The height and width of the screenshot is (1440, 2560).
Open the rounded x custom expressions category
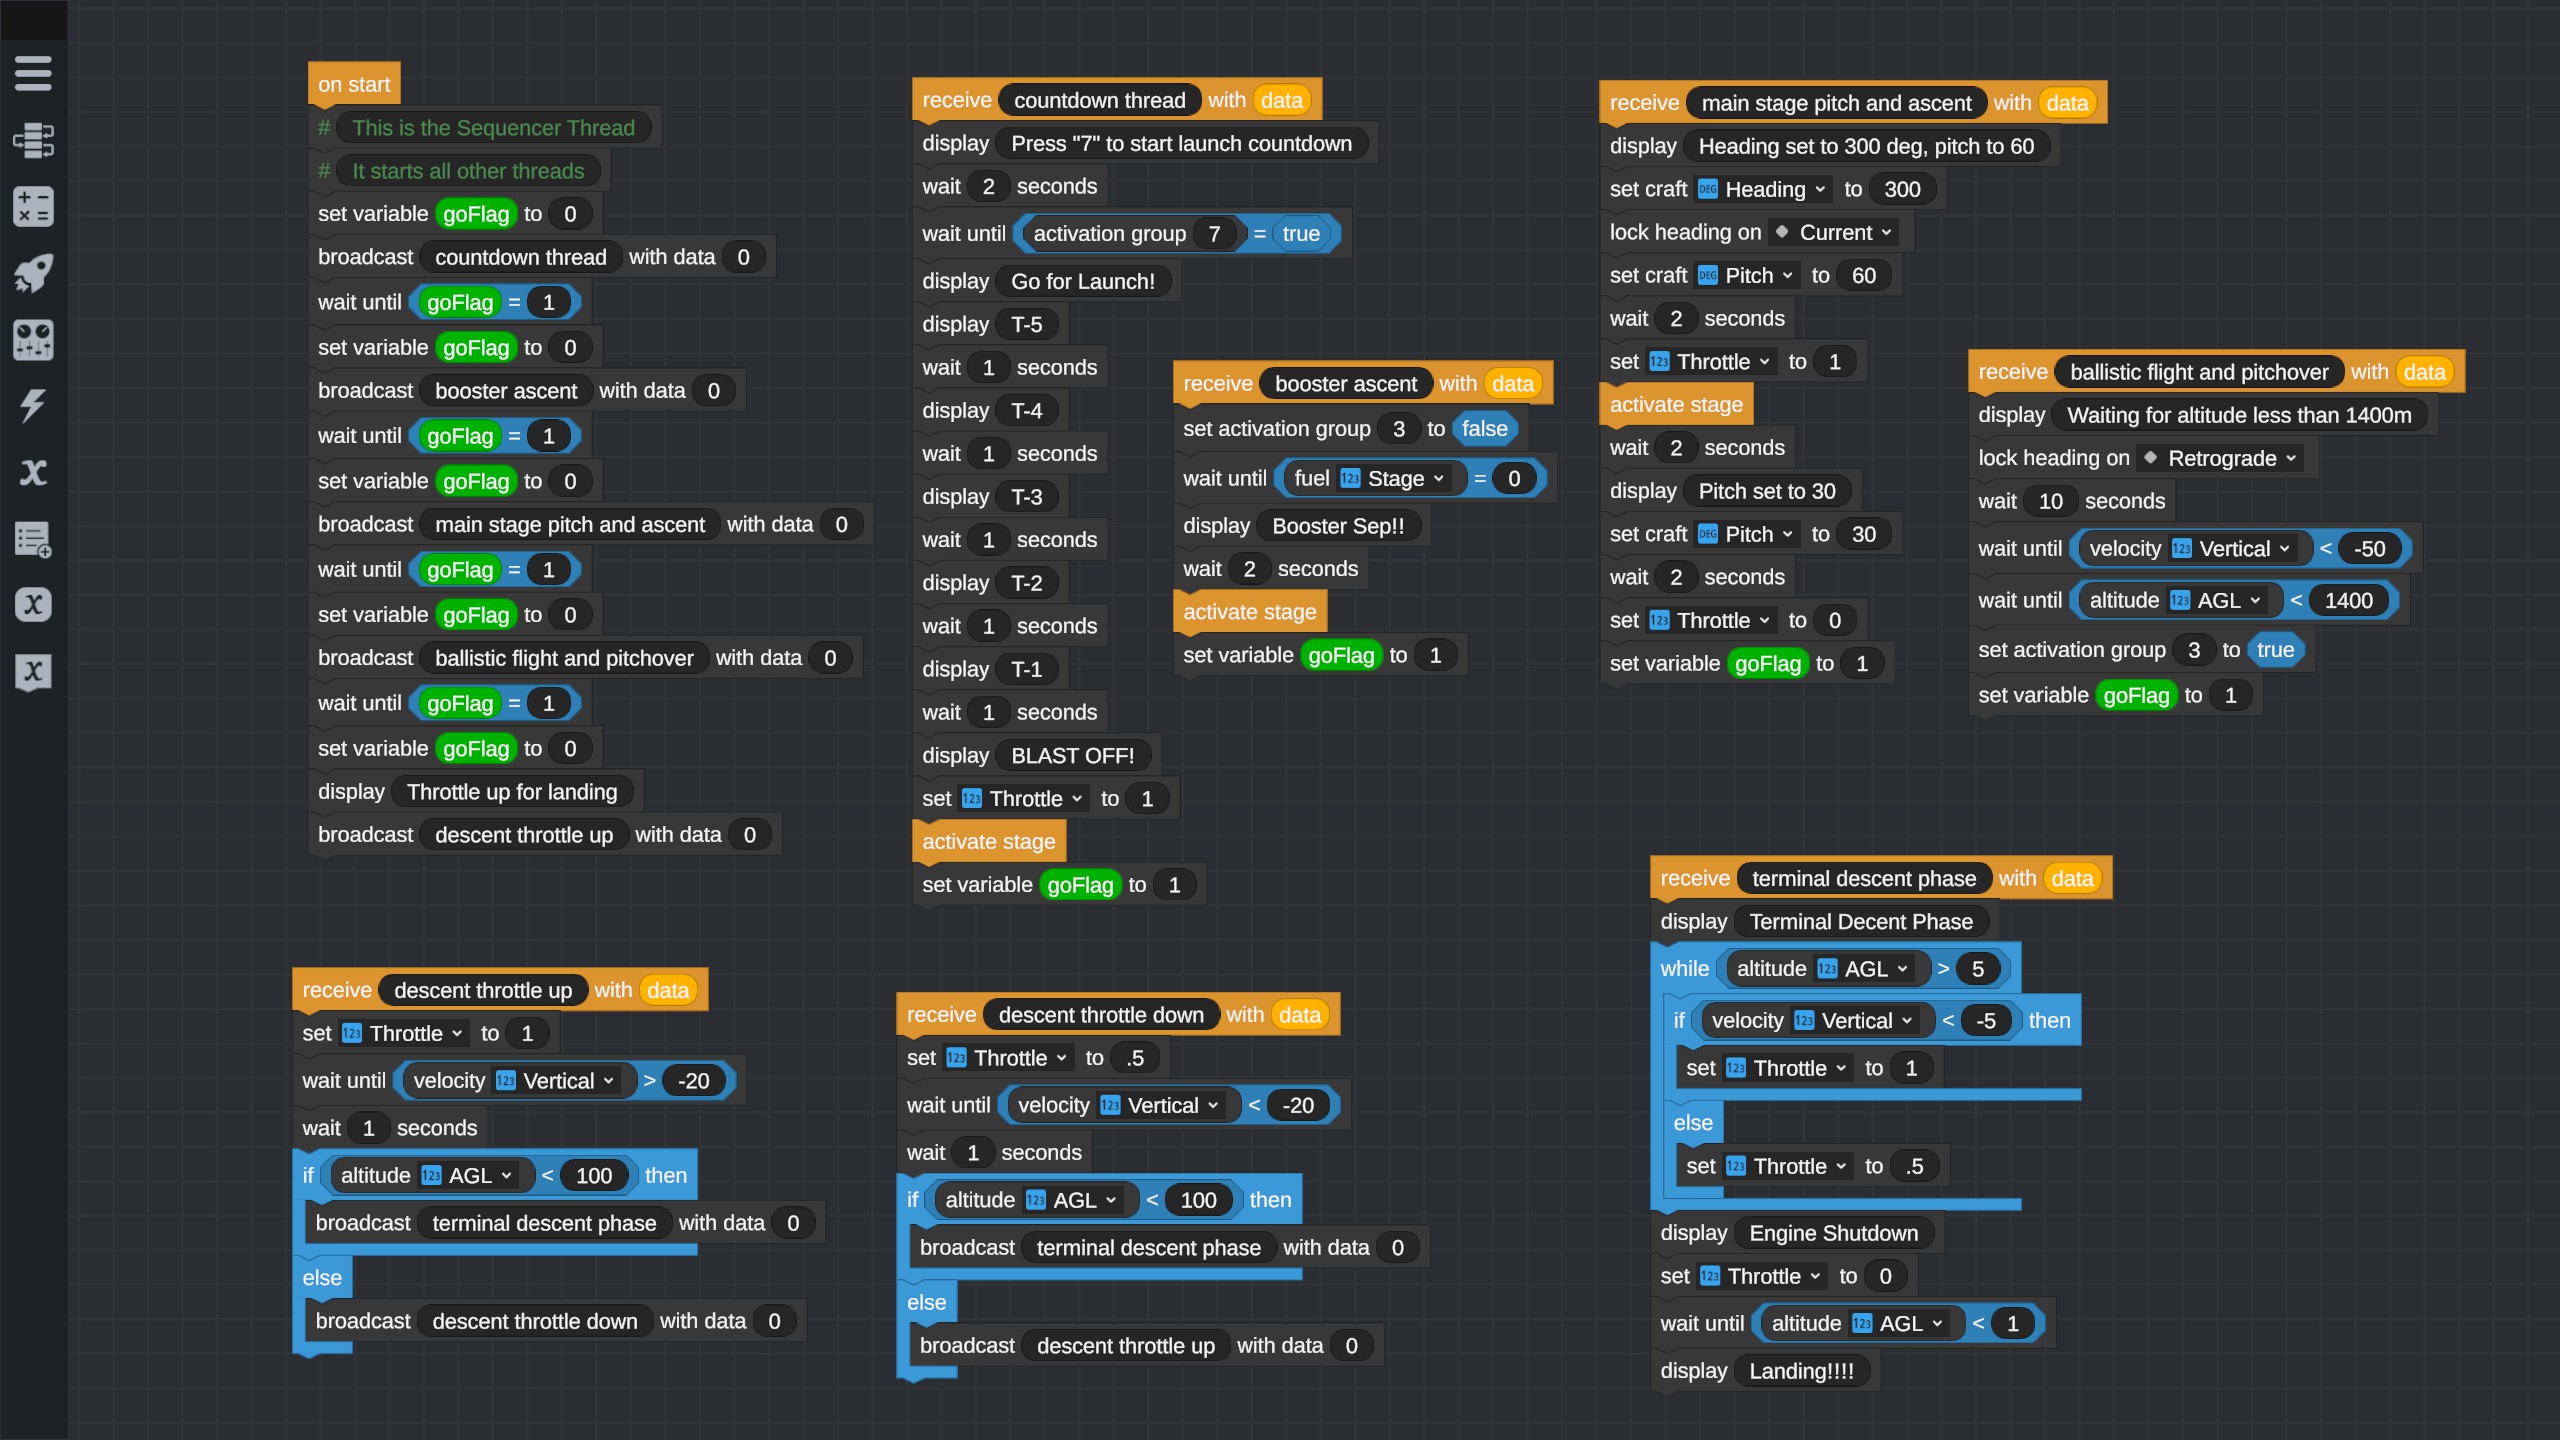point(33,605)
